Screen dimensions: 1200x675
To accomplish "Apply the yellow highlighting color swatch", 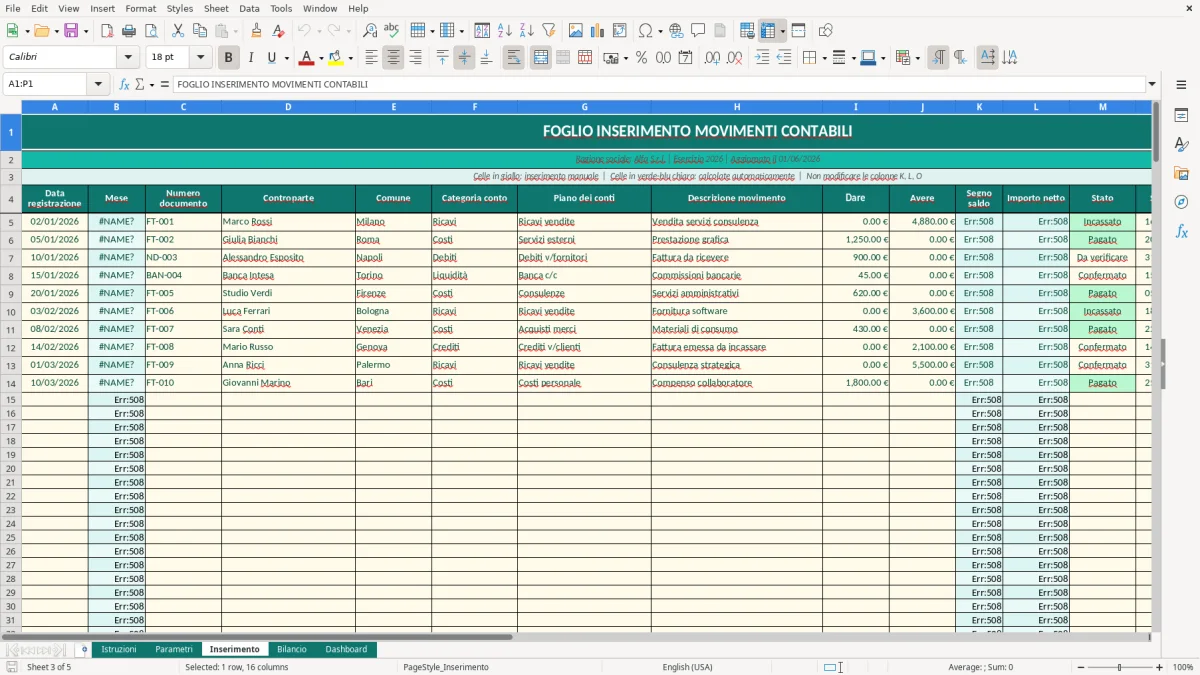I will coord(336,58).
